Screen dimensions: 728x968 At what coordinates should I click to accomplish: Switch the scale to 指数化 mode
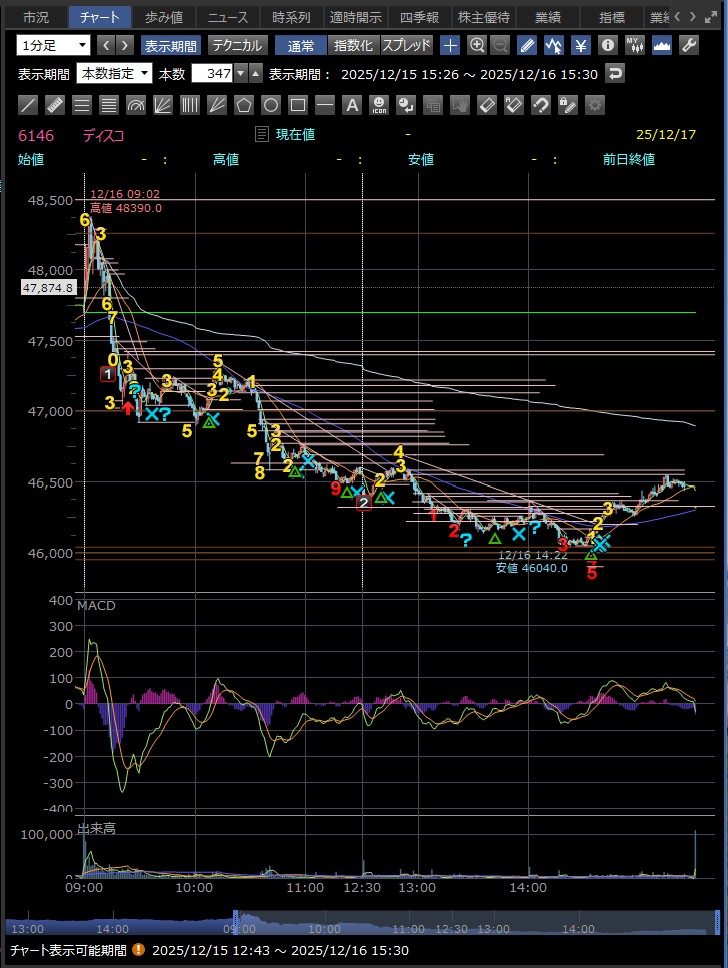(x=353, y=45)
